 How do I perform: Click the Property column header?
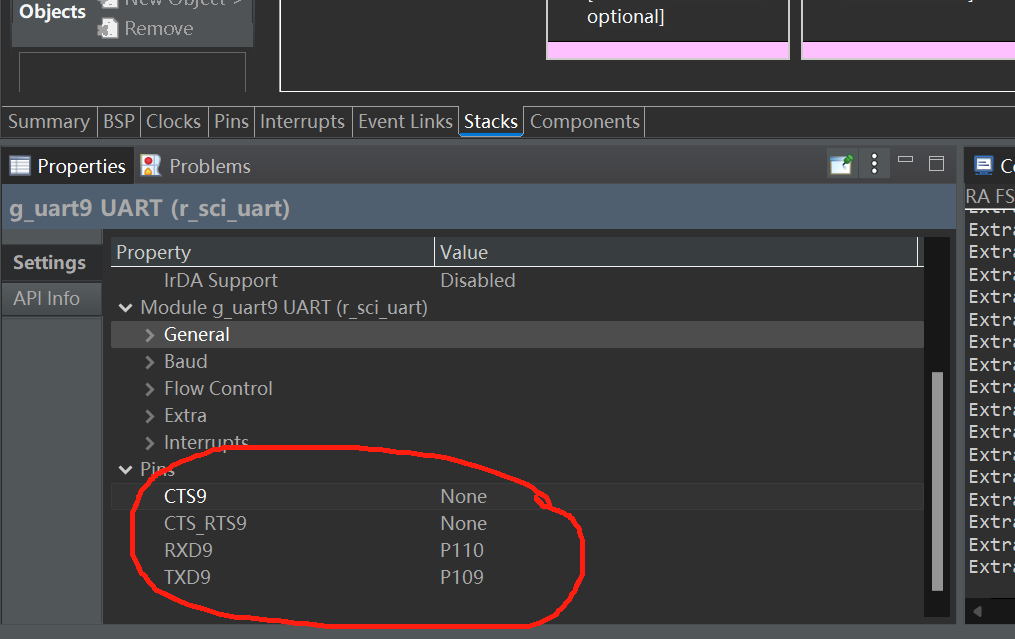273,252
